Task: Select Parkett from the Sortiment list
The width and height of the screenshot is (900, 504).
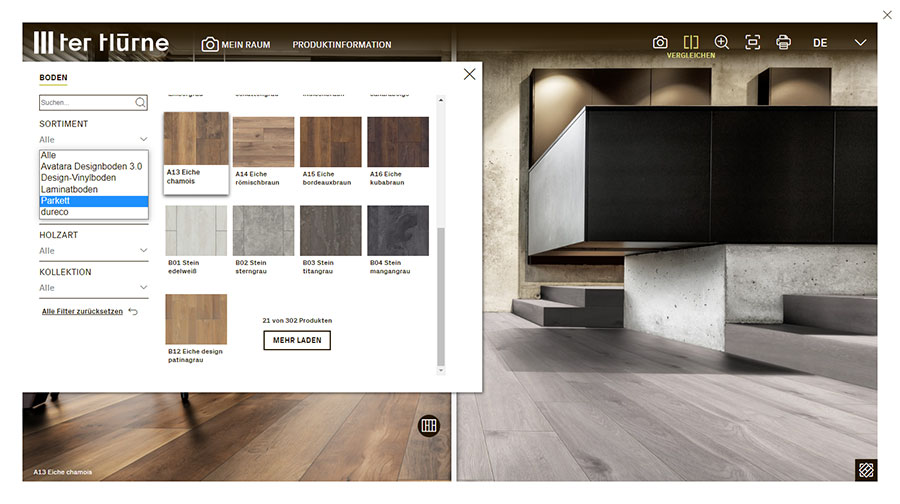Action: (x=93, y=201)
